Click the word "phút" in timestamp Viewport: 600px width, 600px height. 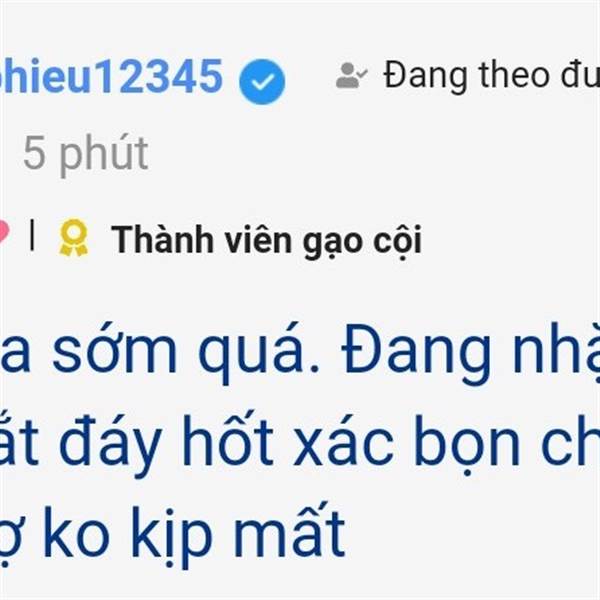coord(103,155)
